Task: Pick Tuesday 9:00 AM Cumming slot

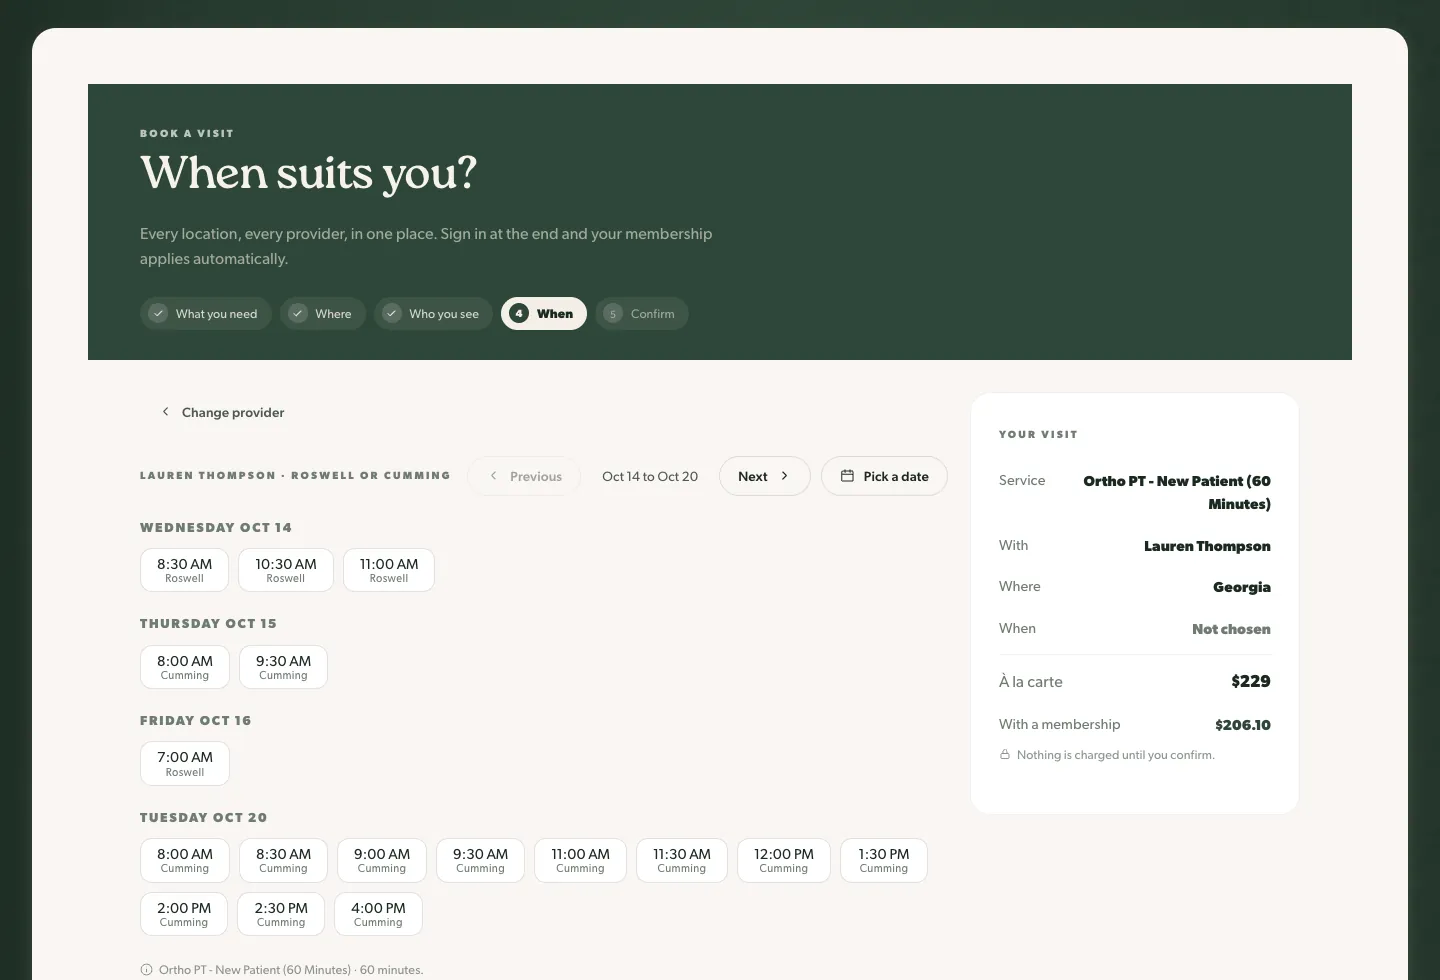Action: 382,860
